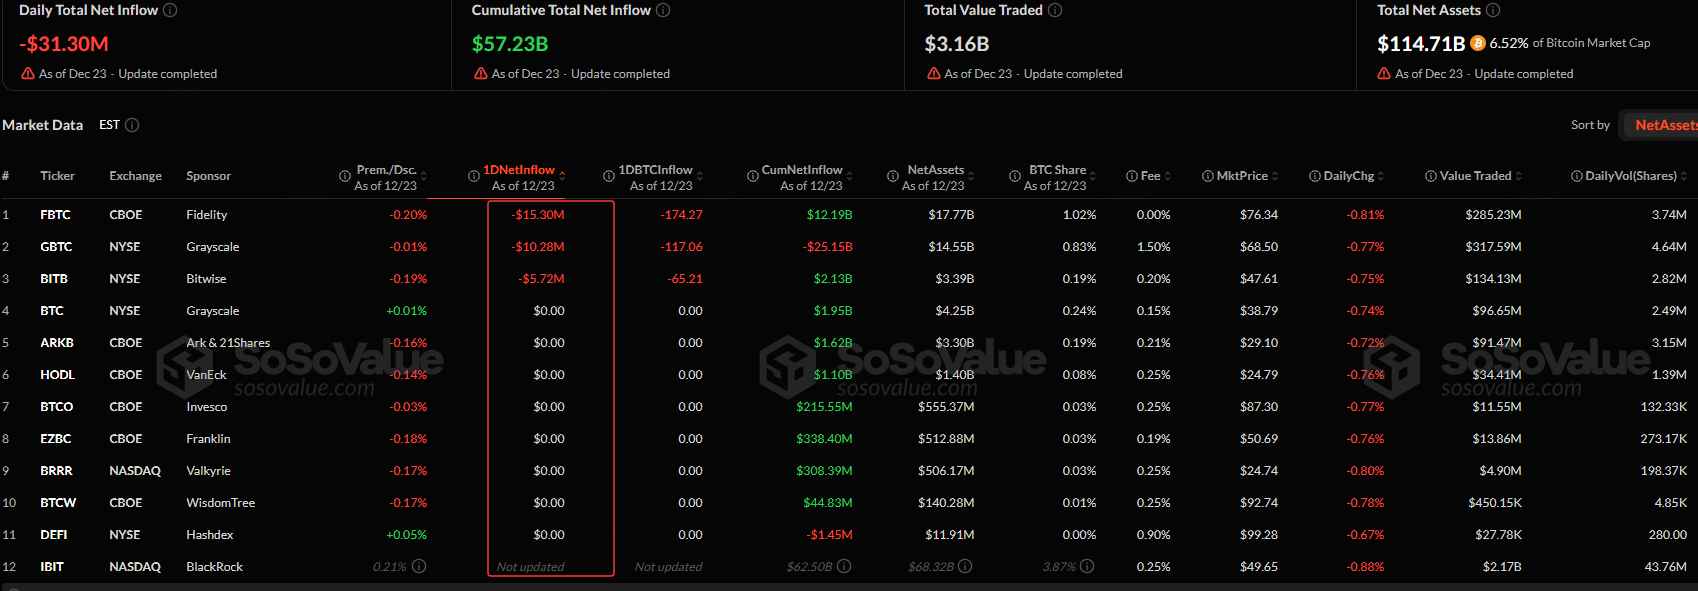
Task: Toggle sort arrows on the Value Traded column
Action: point(1519,176)
